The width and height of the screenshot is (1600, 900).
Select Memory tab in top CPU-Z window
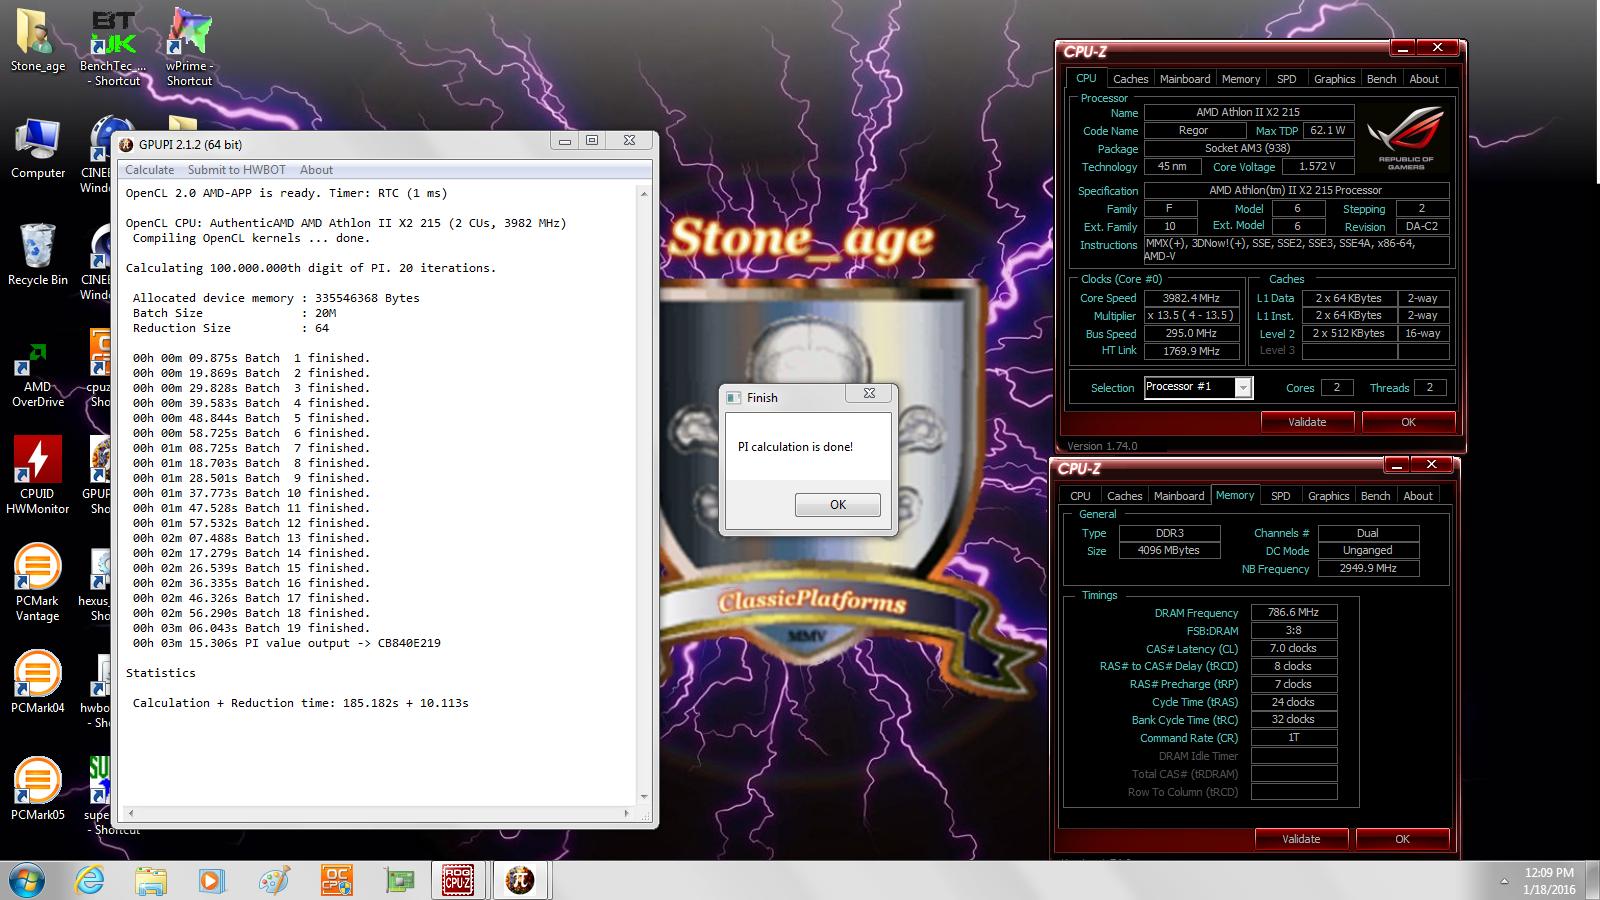[1241, 79]
